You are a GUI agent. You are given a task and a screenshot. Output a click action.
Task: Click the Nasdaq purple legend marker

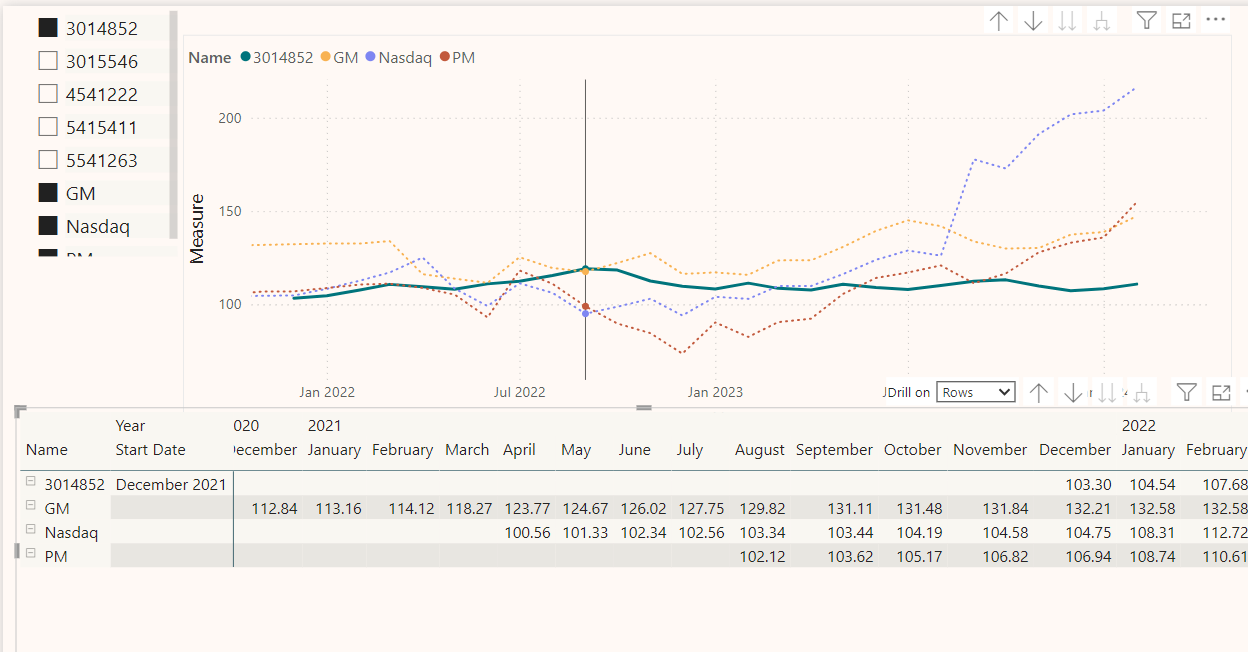pos(371,58)
